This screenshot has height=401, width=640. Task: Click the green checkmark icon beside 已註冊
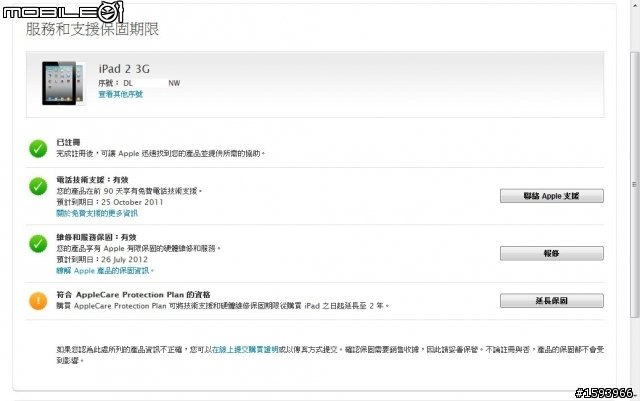coord(38,149)
